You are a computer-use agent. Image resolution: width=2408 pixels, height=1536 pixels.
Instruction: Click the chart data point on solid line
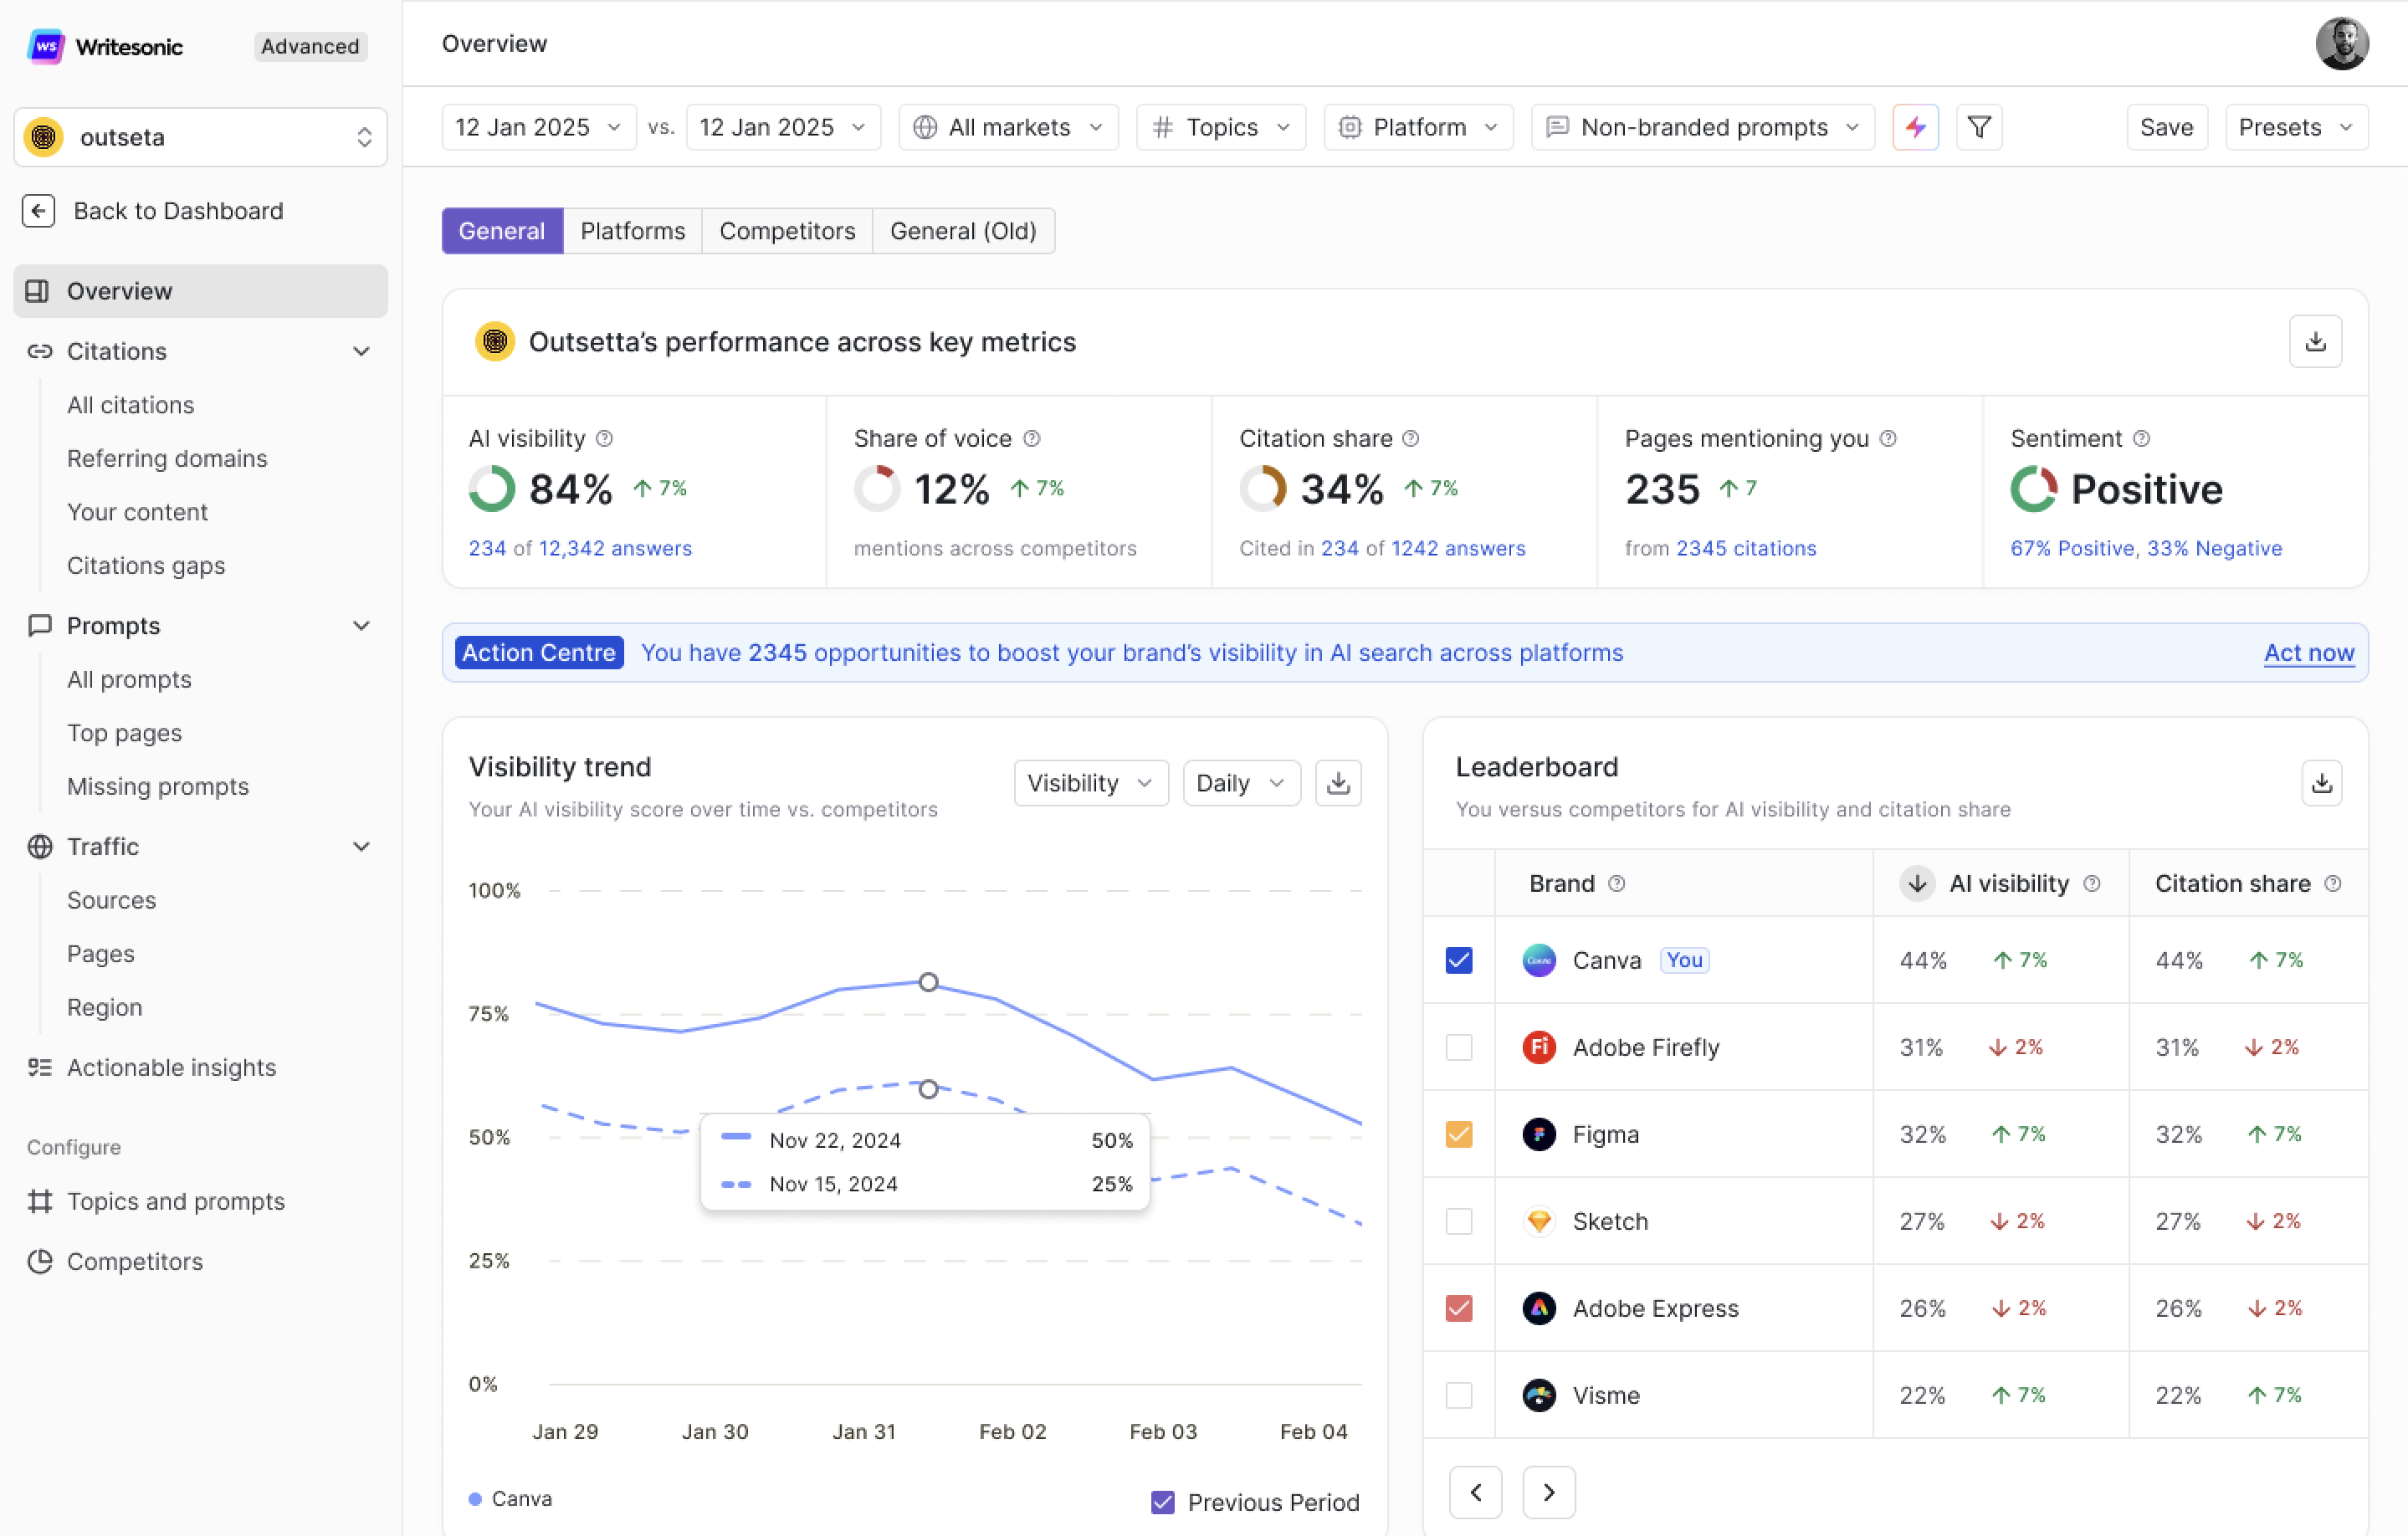click(928, 982)
